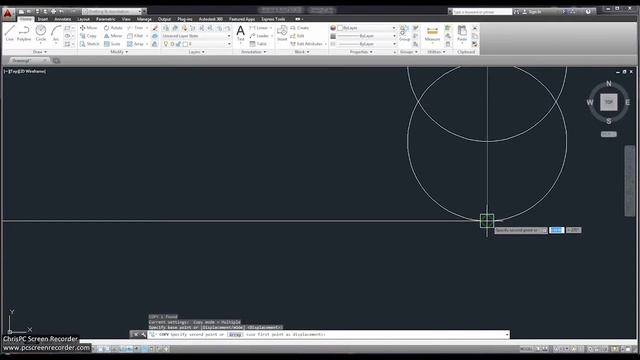Select the Arc tool
640x360 pixels.
pos(56,33)
